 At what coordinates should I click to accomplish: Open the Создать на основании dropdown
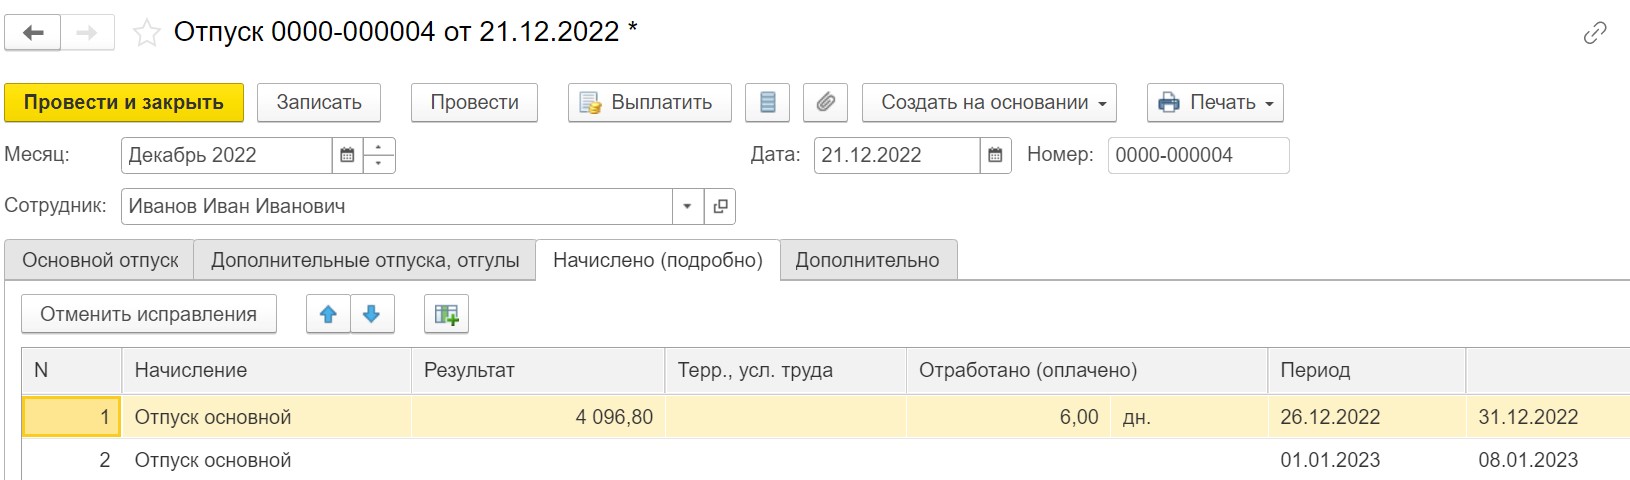pos(989,102)
